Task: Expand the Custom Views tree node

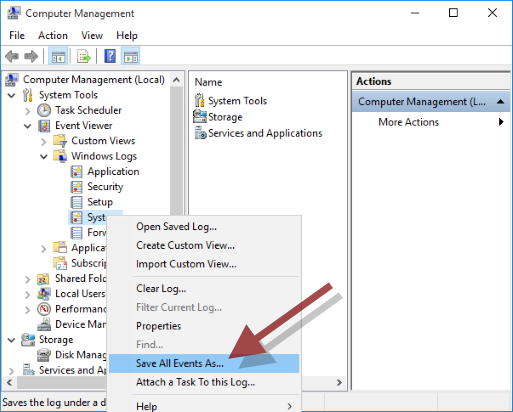Action: click(x=44, y=142)
